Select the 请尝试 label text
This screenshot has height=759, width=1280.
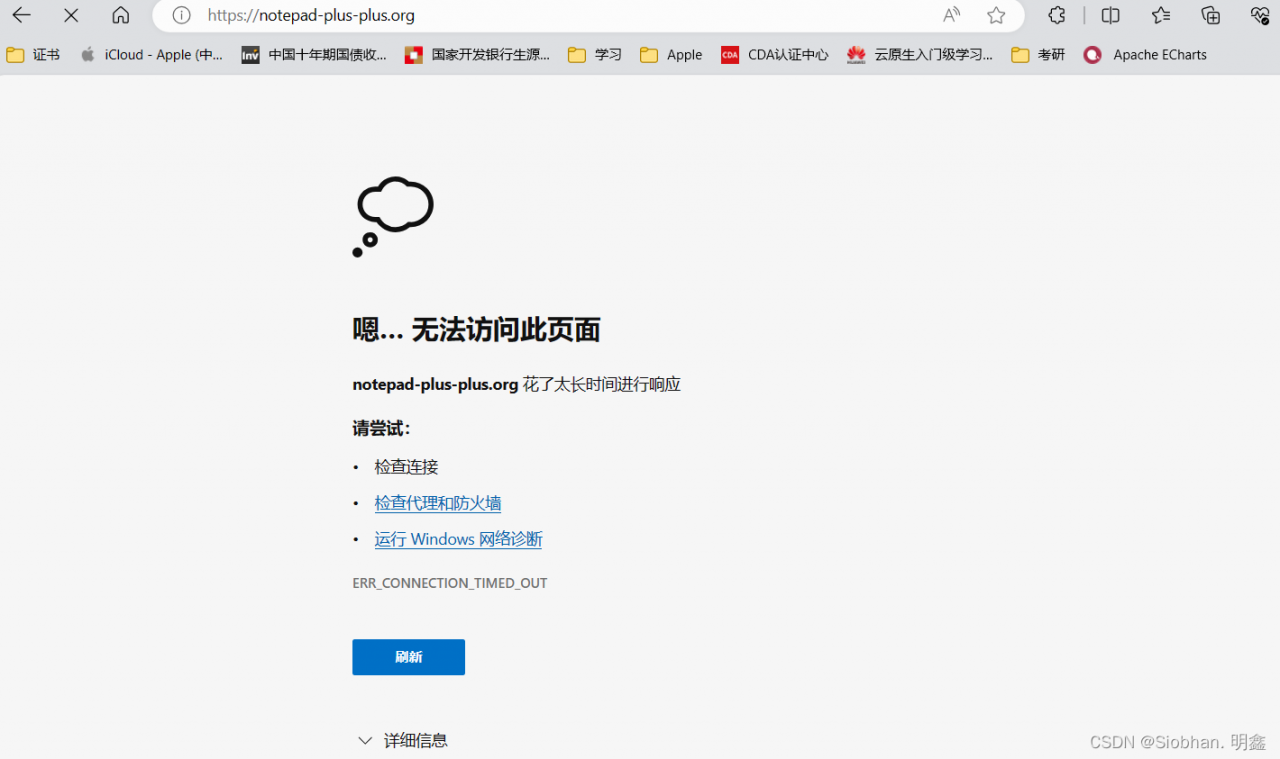(x=381, y=428)
